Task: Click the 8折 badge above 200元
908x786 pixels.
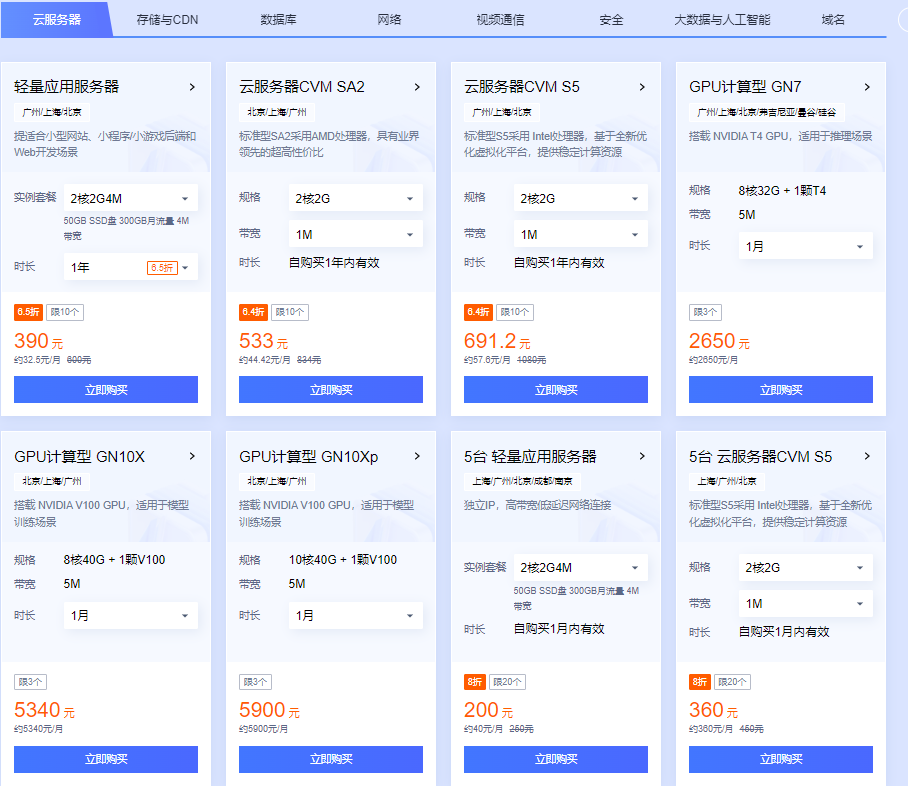Action: 475,682
